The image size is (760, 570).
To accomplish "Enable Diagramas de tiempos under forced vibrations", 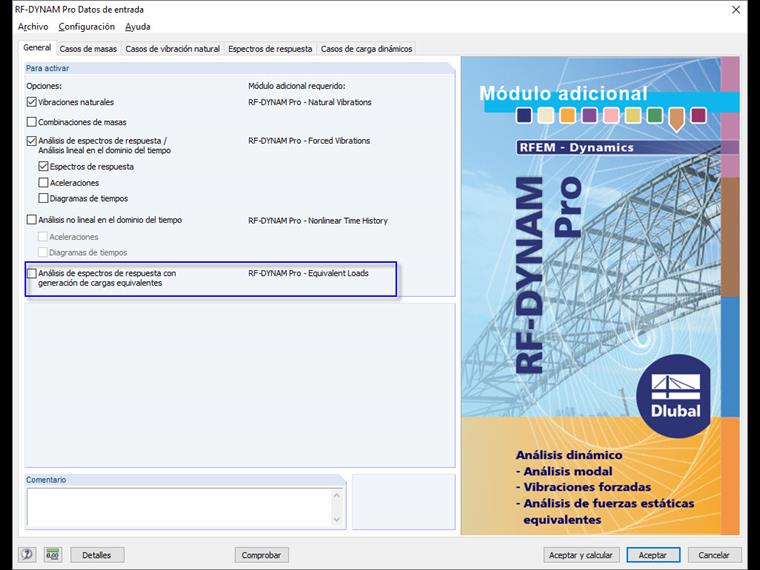I will pos(43,198).
